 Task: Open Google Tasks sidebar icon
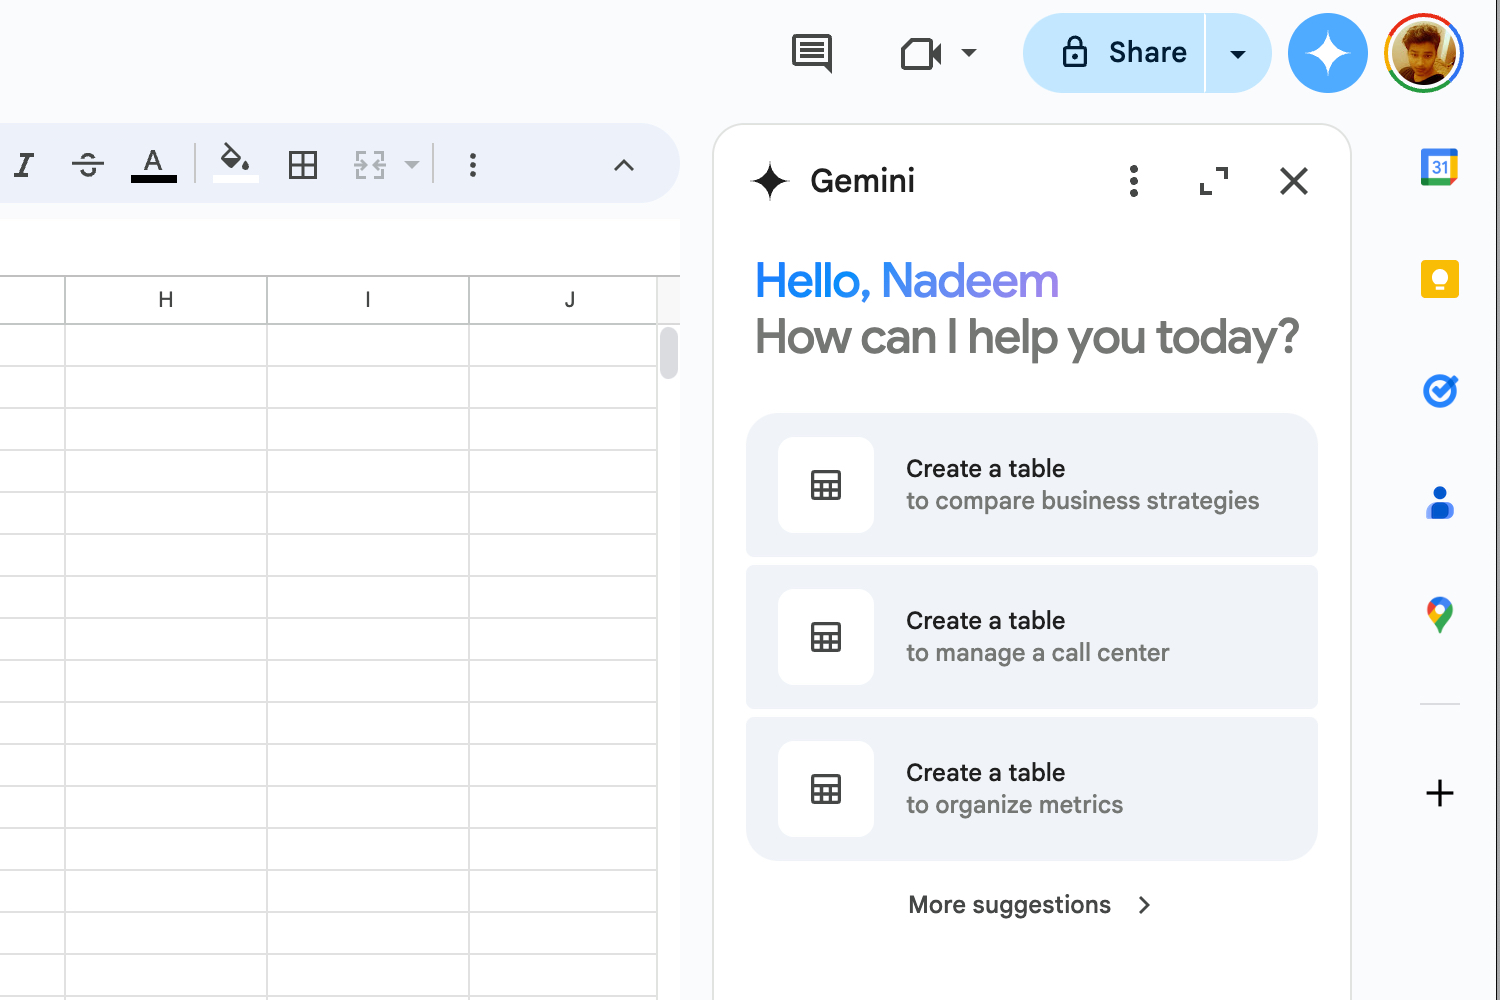coord(1439,391)
